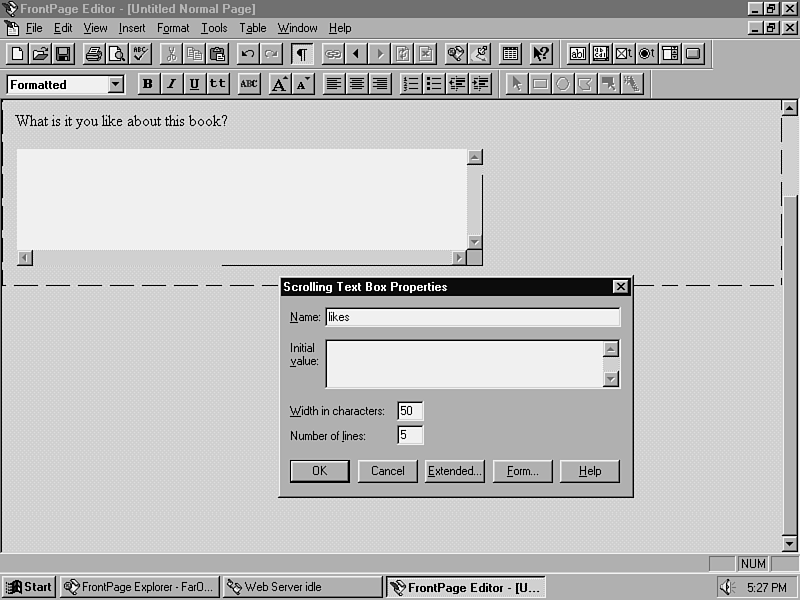Click the numbered list icon
800x600 pixels.
[410, 84]
